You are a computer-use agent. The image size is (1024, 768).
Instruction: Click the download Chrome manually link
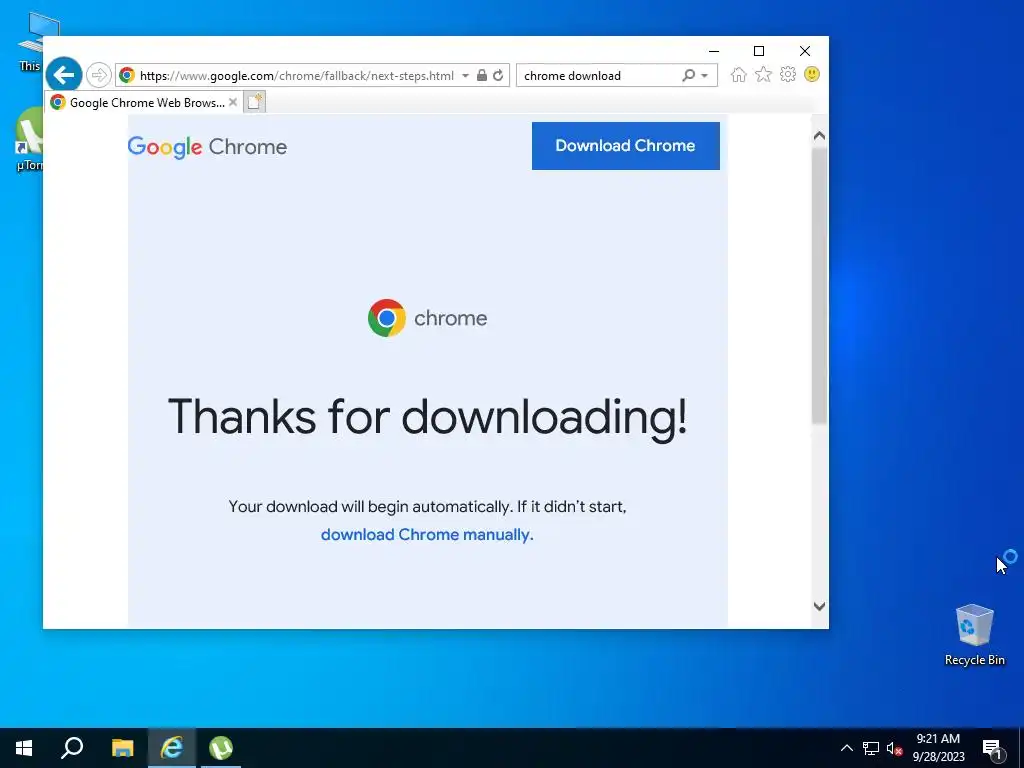pos(427,534)
